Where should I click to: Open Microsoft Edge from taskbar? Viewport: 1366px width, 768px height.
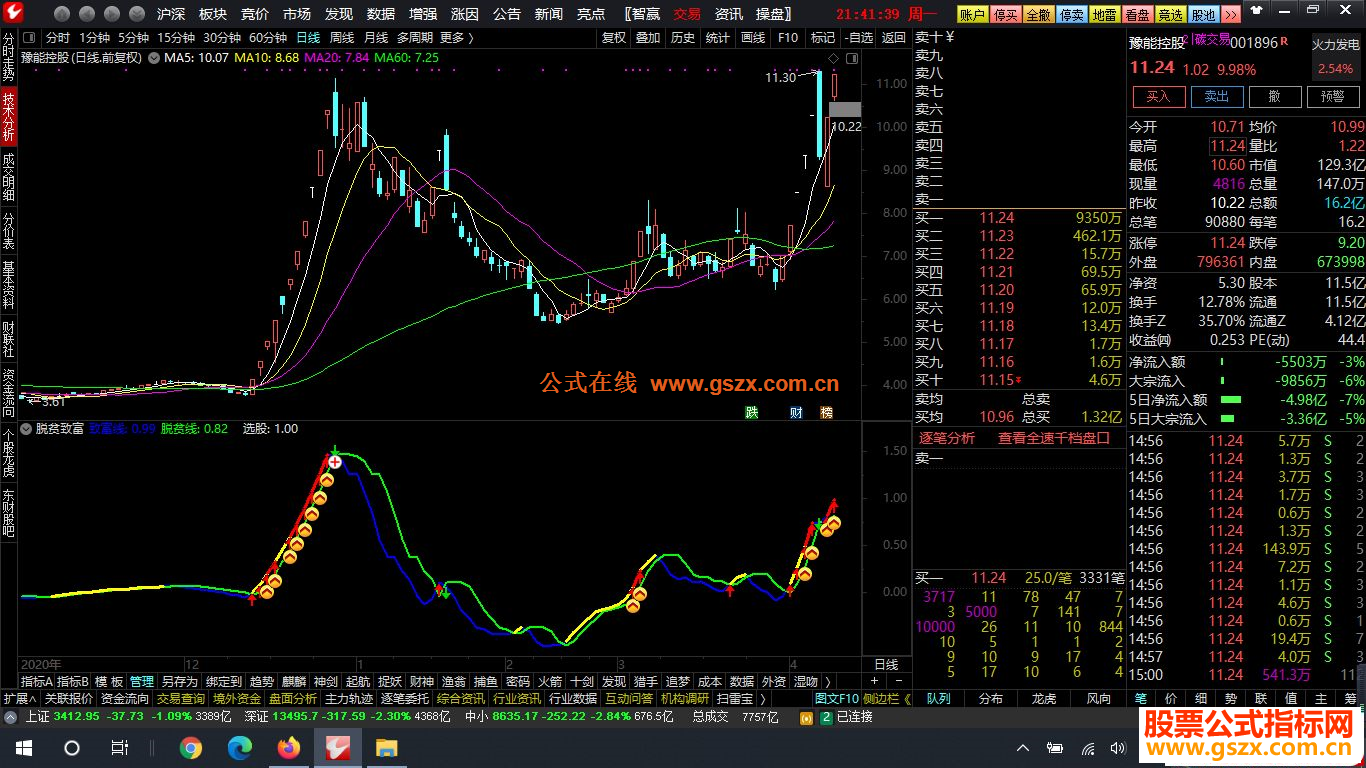tap(240, 747)
